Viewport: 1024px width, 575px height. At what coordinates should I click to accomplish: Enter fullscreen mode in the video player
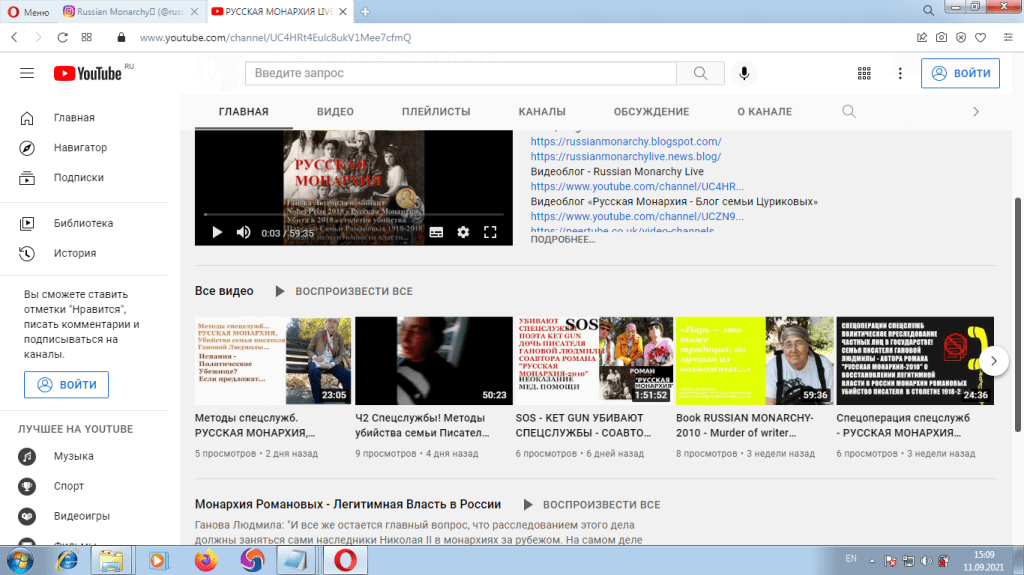click(490, 232)
